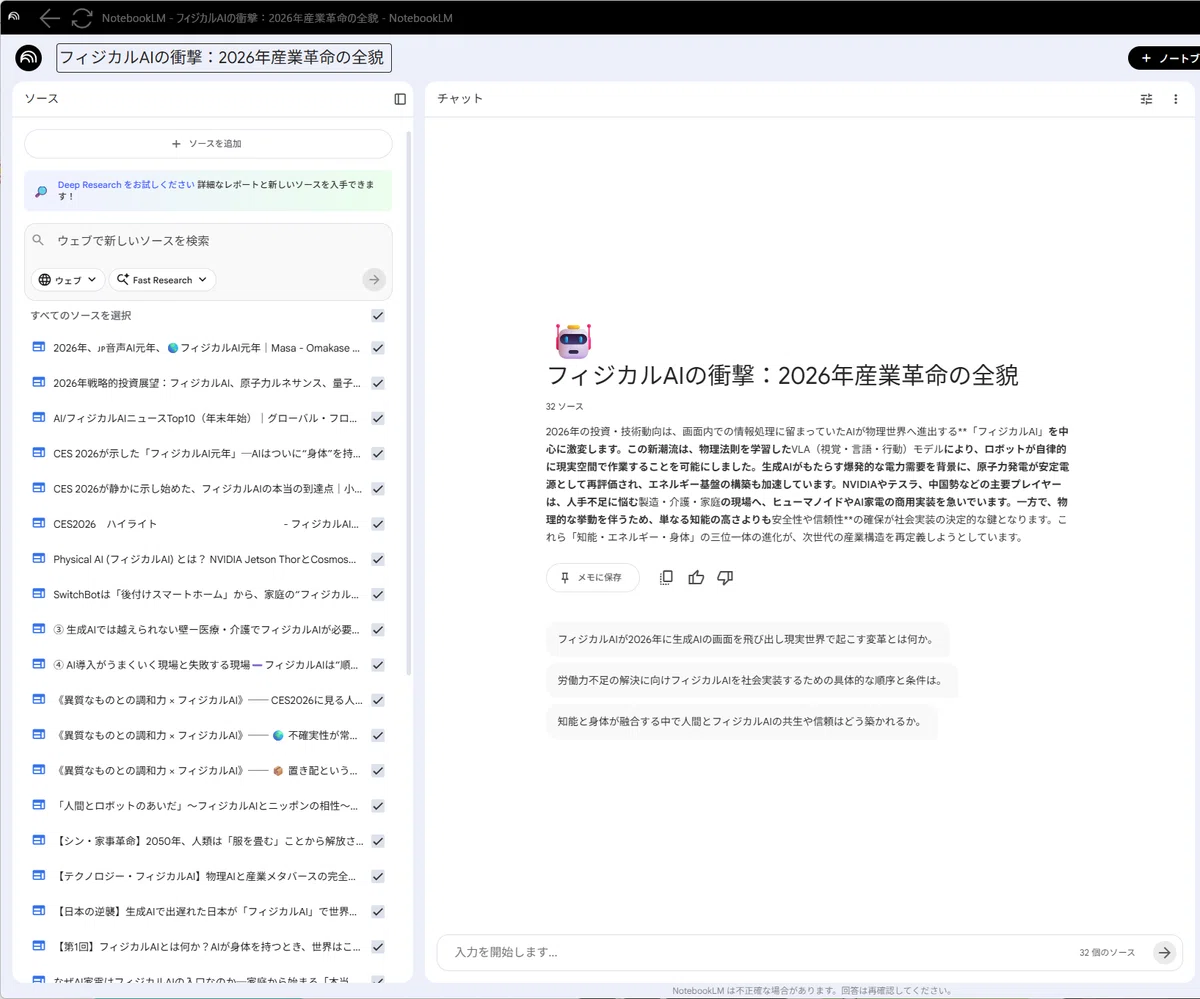Open source "④ AI導入がうまくいく現場と失敗する現場"

(x=207, y=664)
